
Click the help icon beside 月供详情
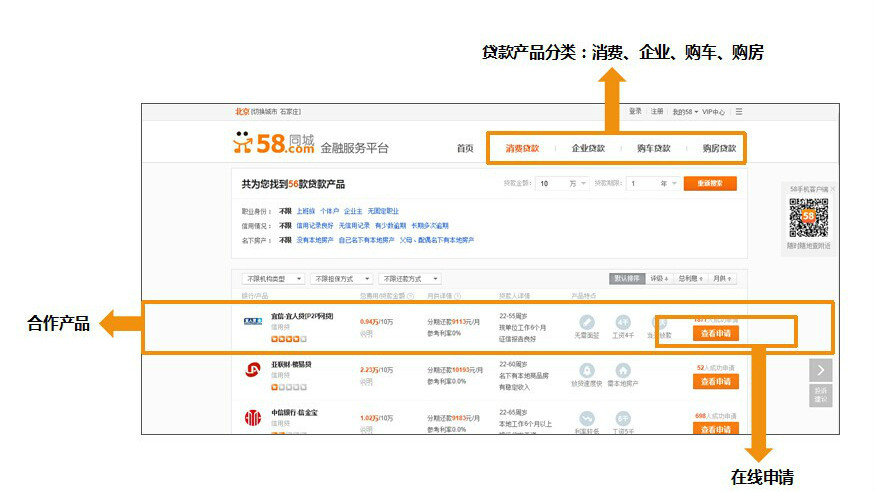458,296
